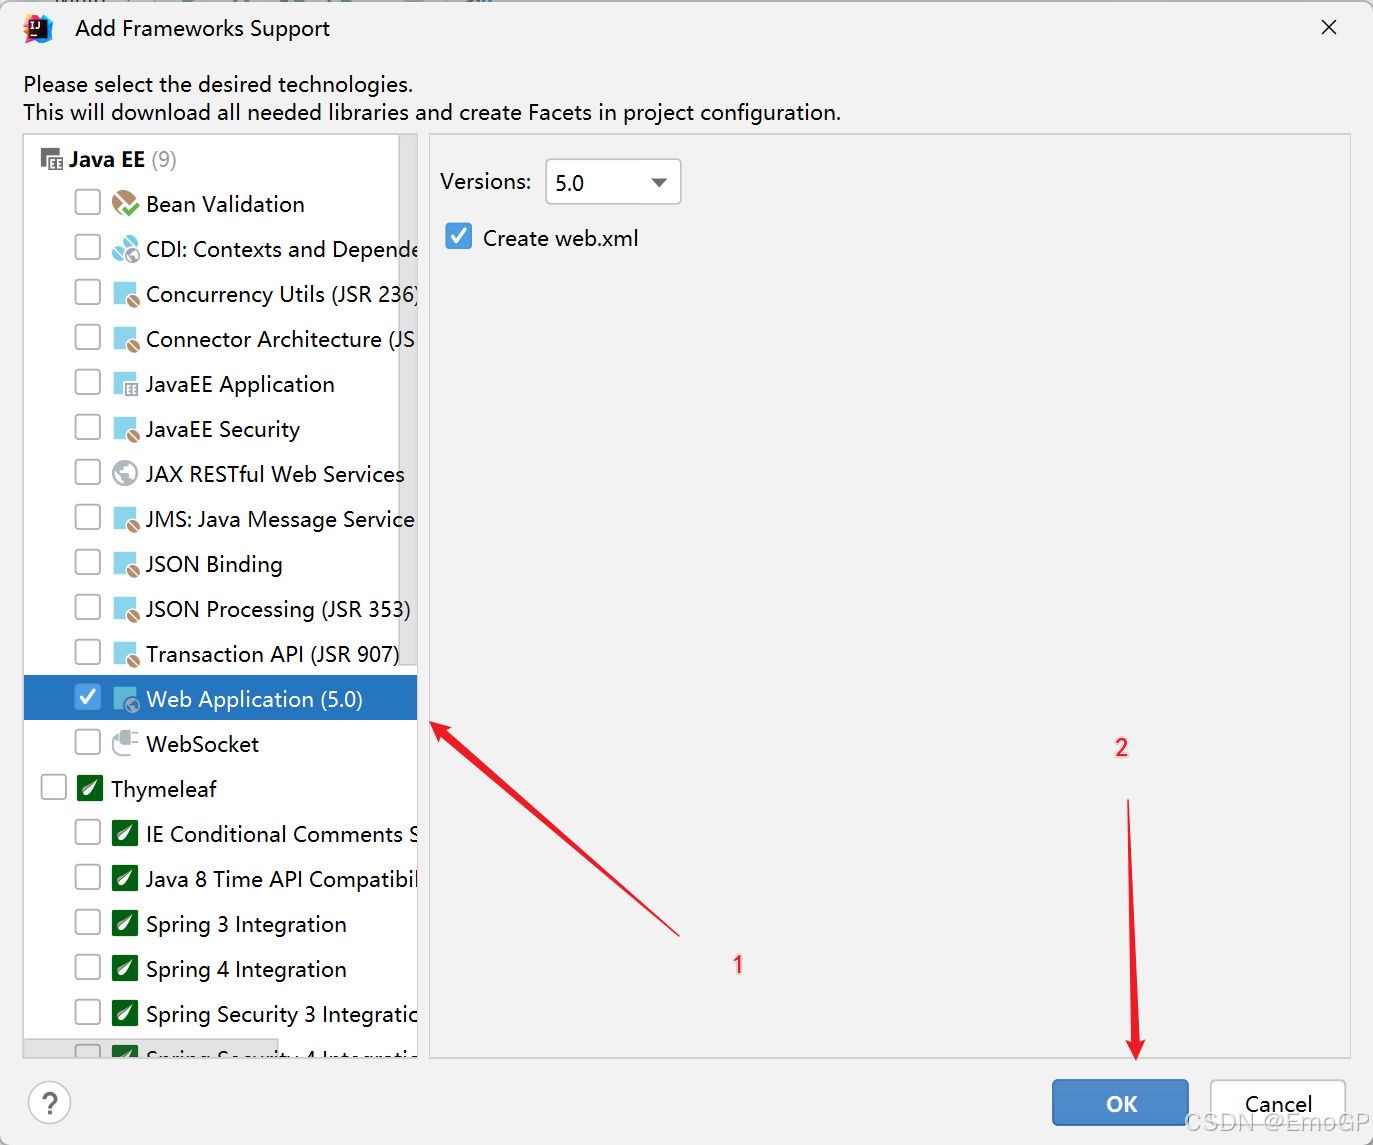The image size is (1373, 1145).
Task: Click the Concurrency Utils (JSR 236) icon
Action: [x=125, y=294]
